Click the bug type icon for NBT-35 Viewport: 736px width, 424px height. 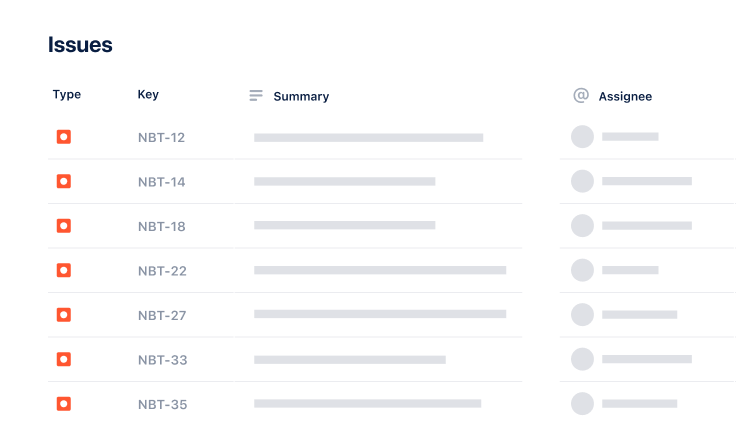(x=63, y=404)
